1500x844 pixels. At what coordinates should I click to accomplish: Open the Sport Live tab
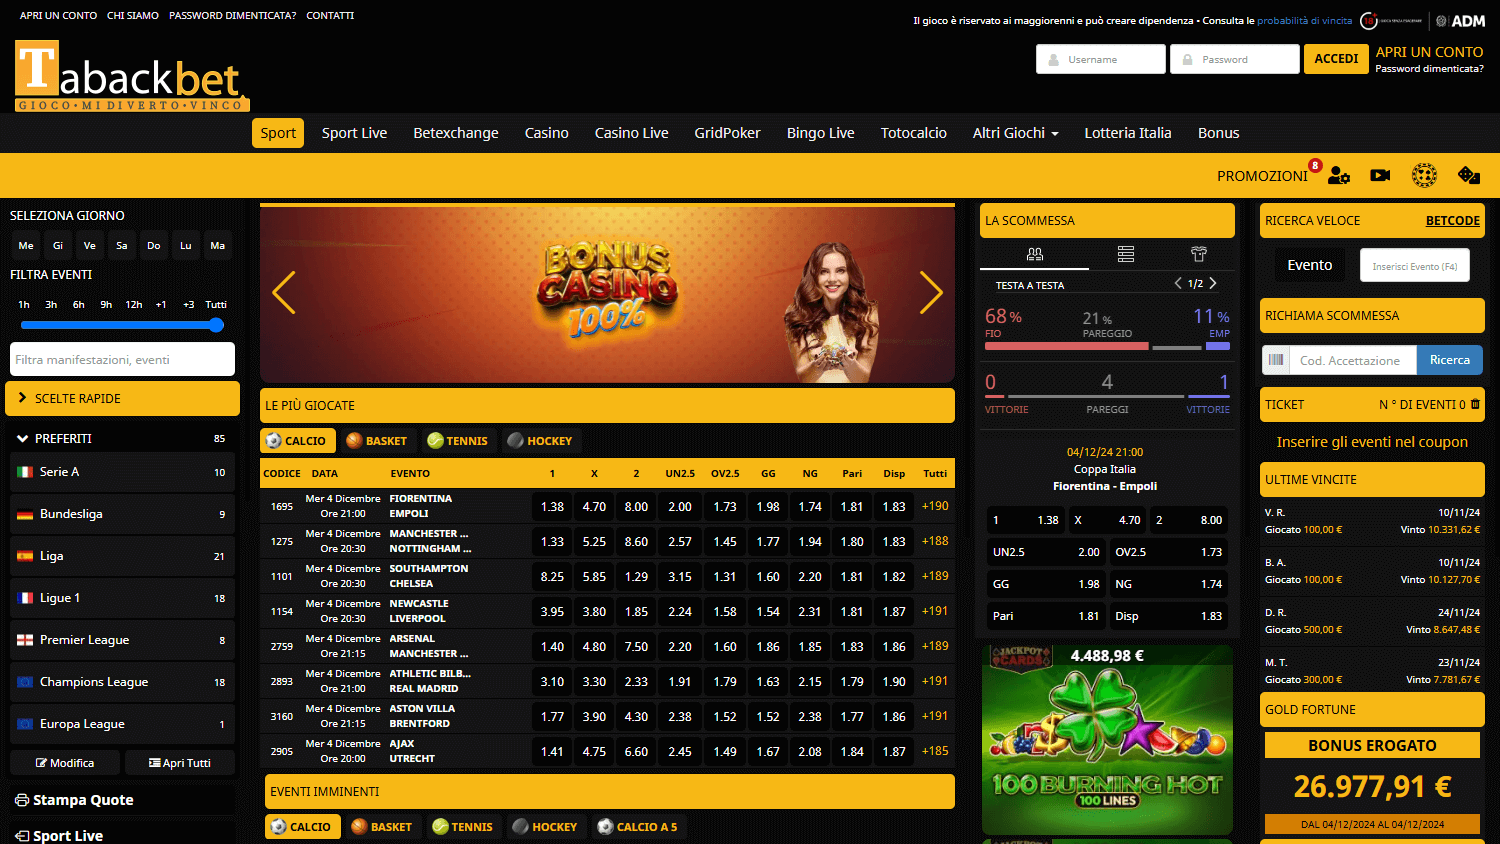(x=354, y=133)
